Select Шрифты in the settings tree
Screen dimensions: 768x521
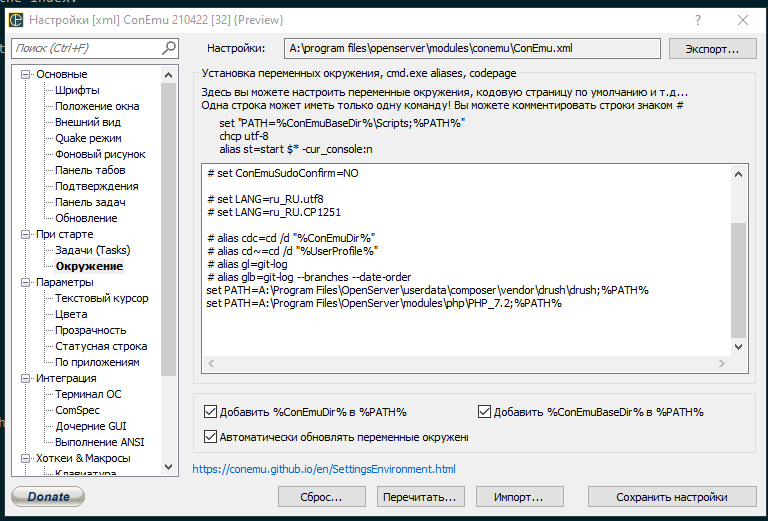(77, 90)
